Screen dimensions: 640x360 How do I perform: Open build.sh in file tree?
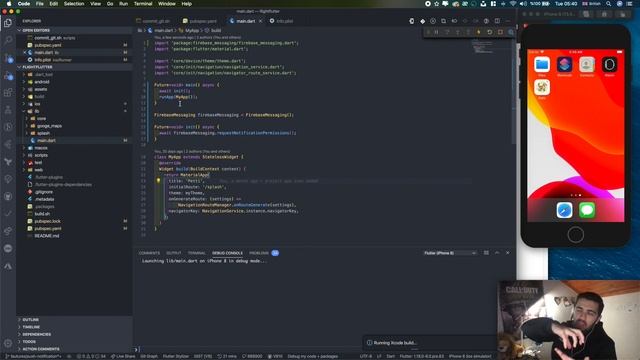(x=42, y=214)
